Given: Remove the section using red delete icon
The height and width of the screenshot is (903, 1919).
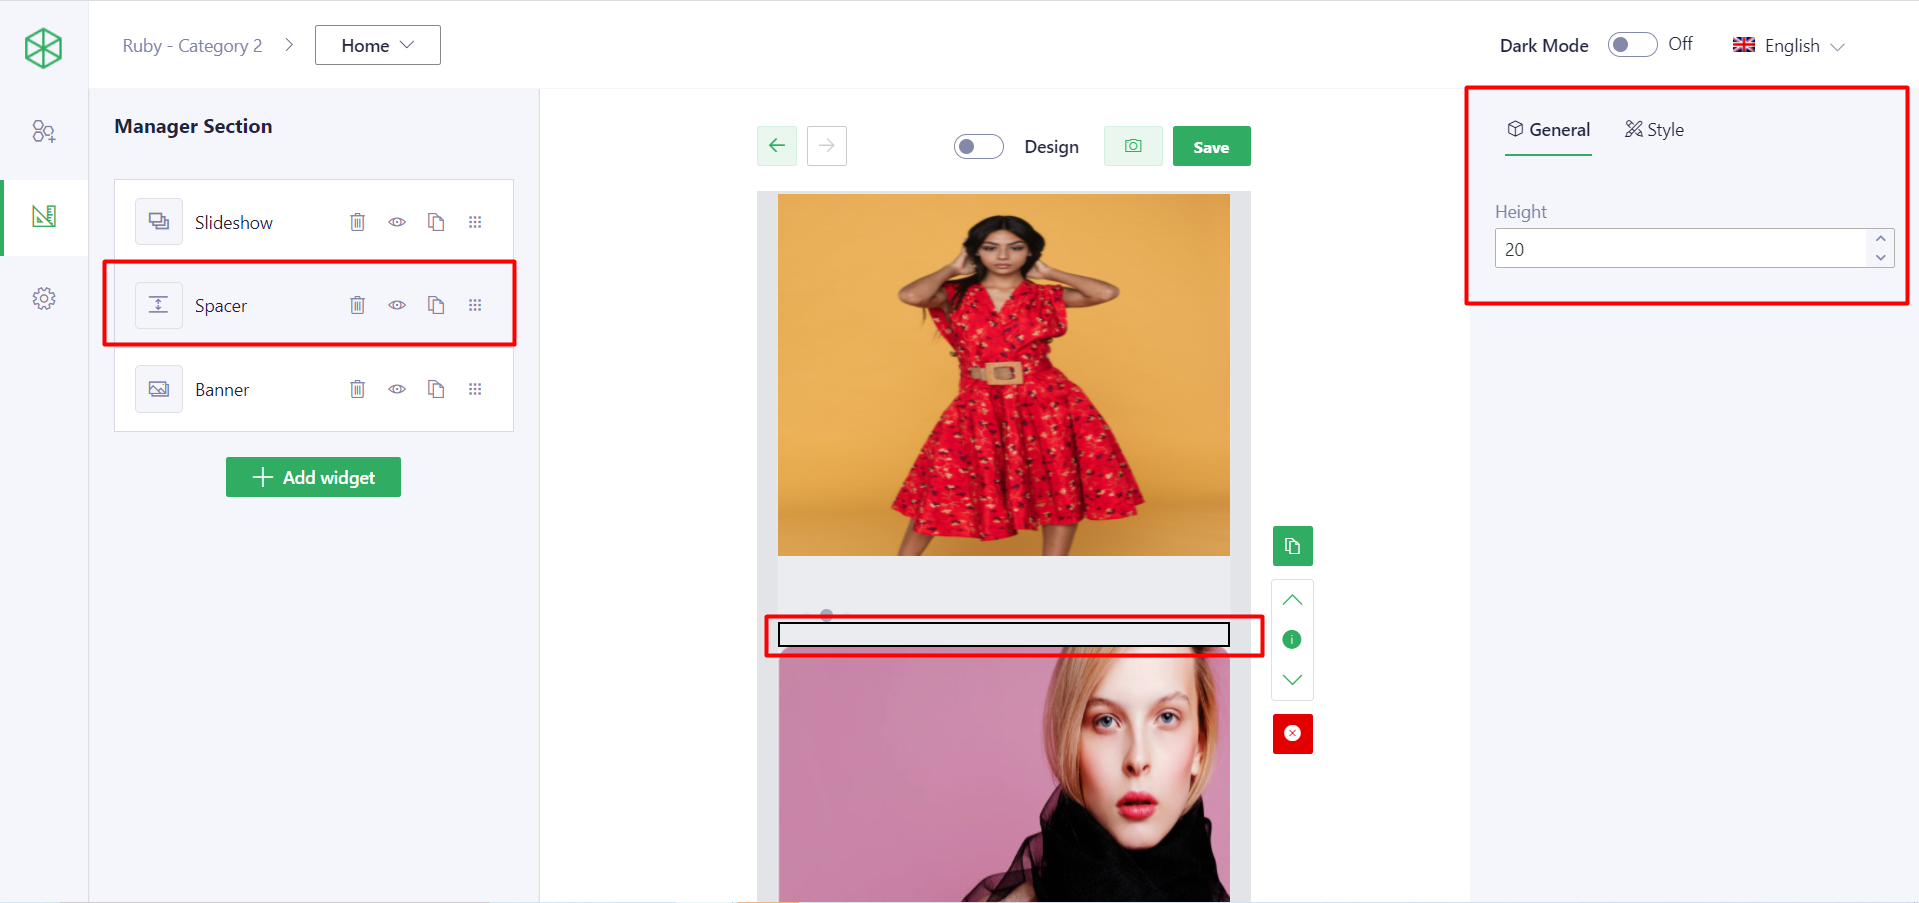Looking at the screenshot, I should pyautogui.click(x=1292, y=733).
